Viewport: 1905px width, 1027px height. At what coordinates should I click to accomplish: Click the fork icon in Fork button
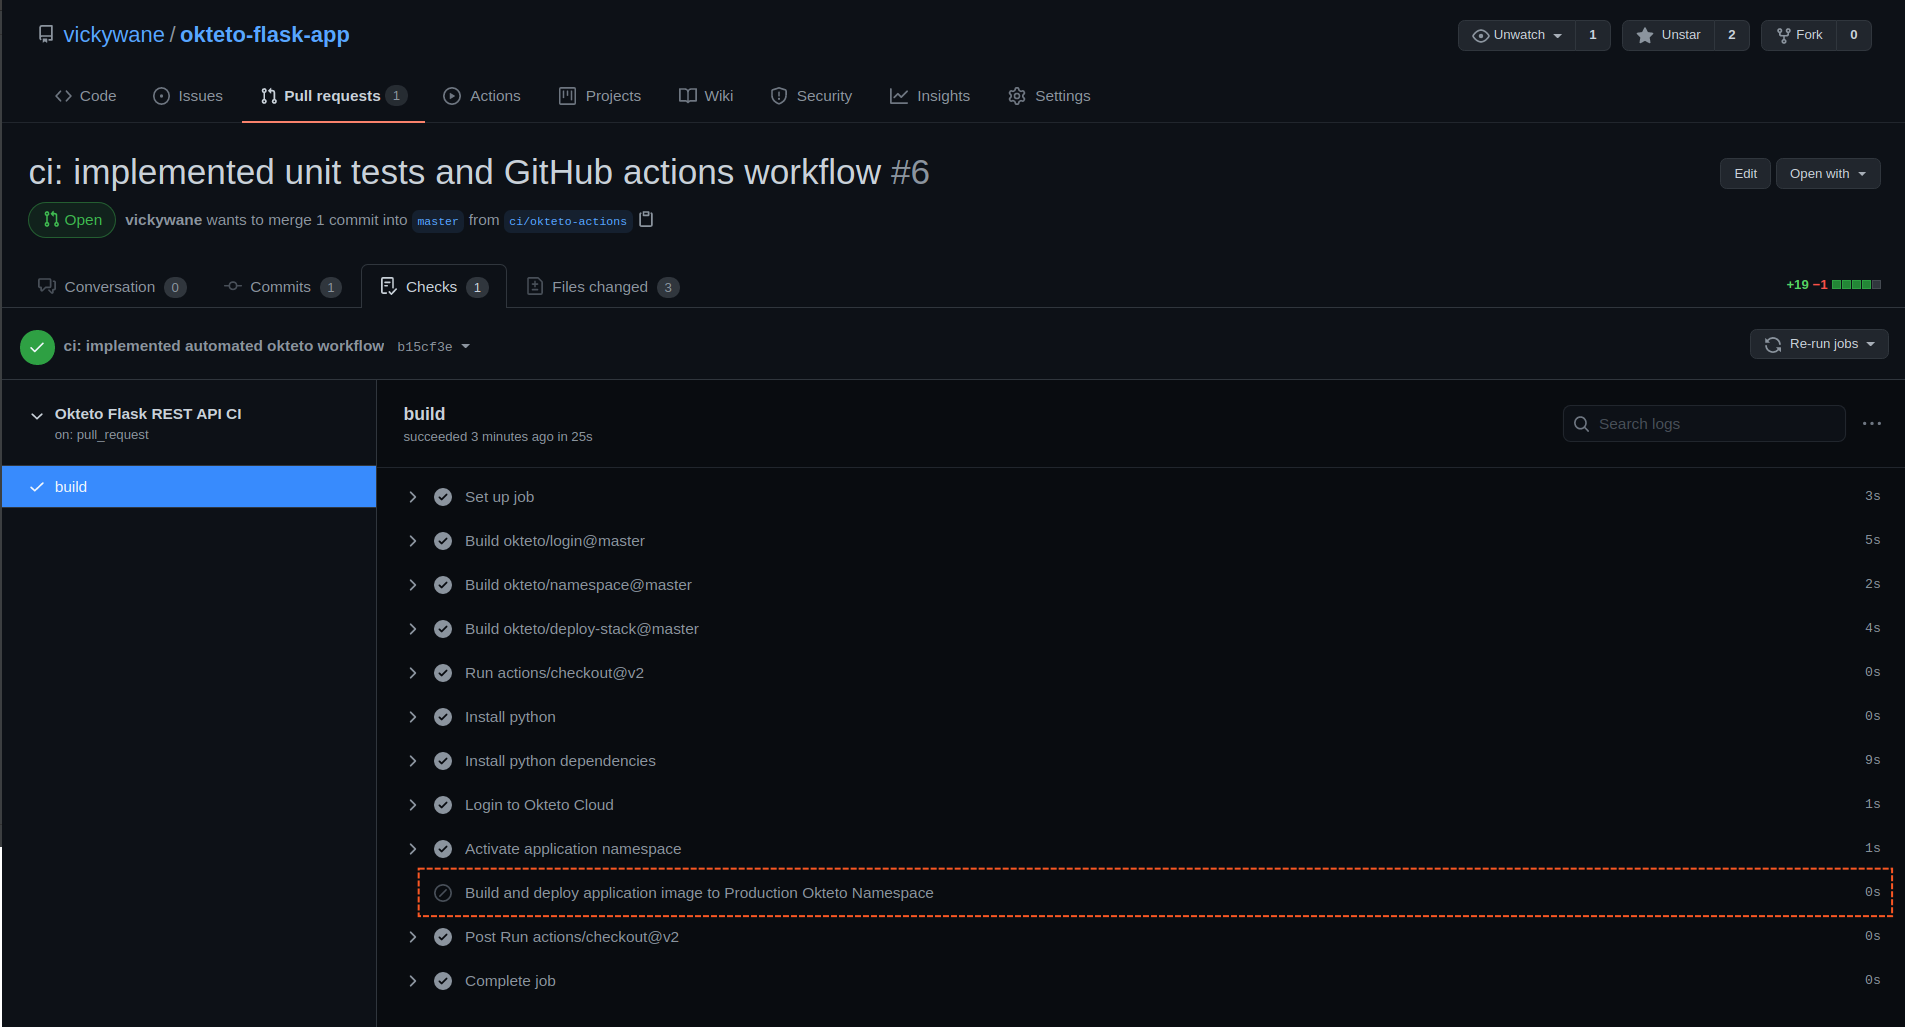click(x=1783, y=35)
